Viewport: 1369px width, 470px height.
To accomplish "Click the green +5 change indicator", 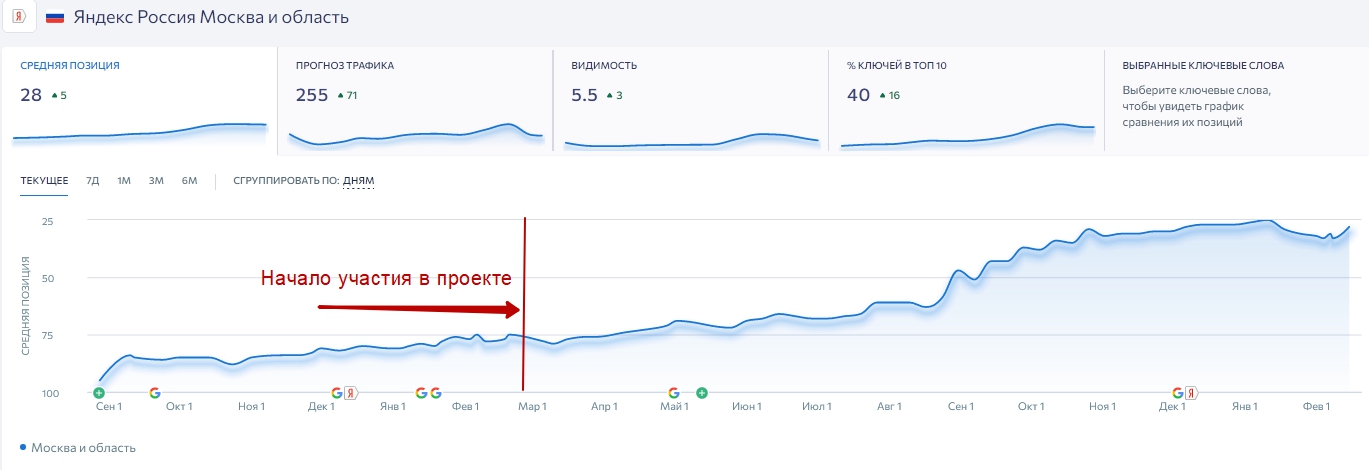I will click(58, 96).
